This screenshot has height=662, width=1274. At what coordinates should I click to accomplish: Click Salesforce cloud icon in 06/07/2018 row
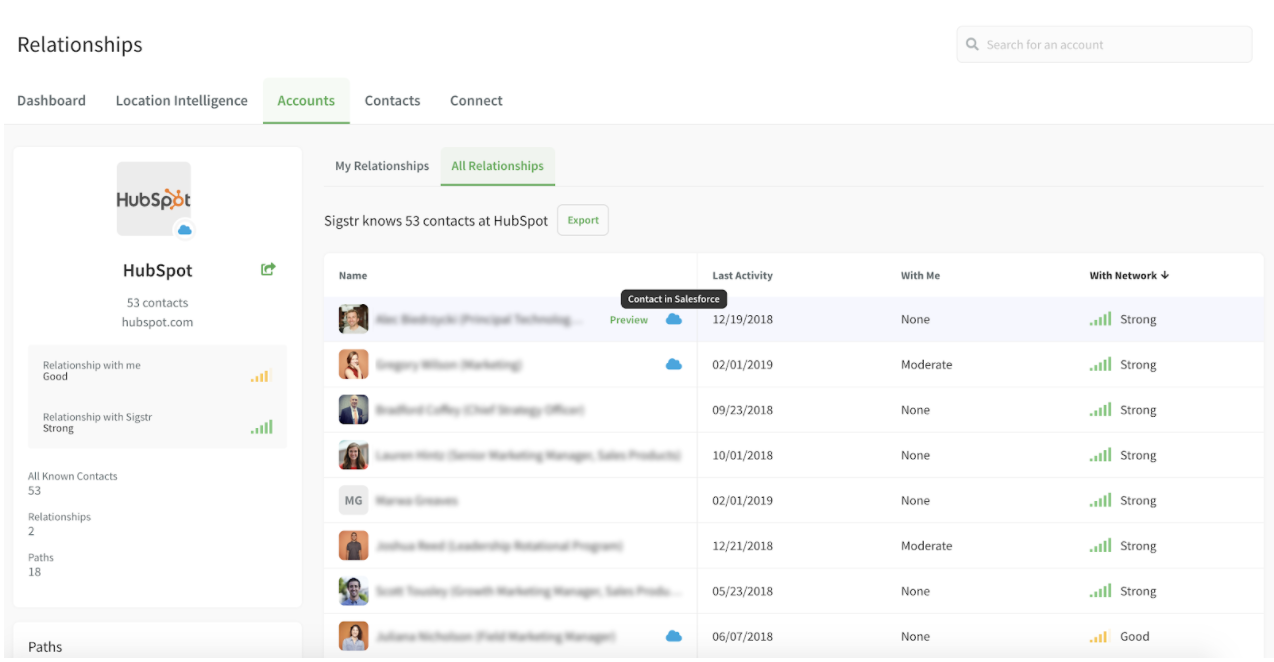pyautogui.click(x=674, y=636)
